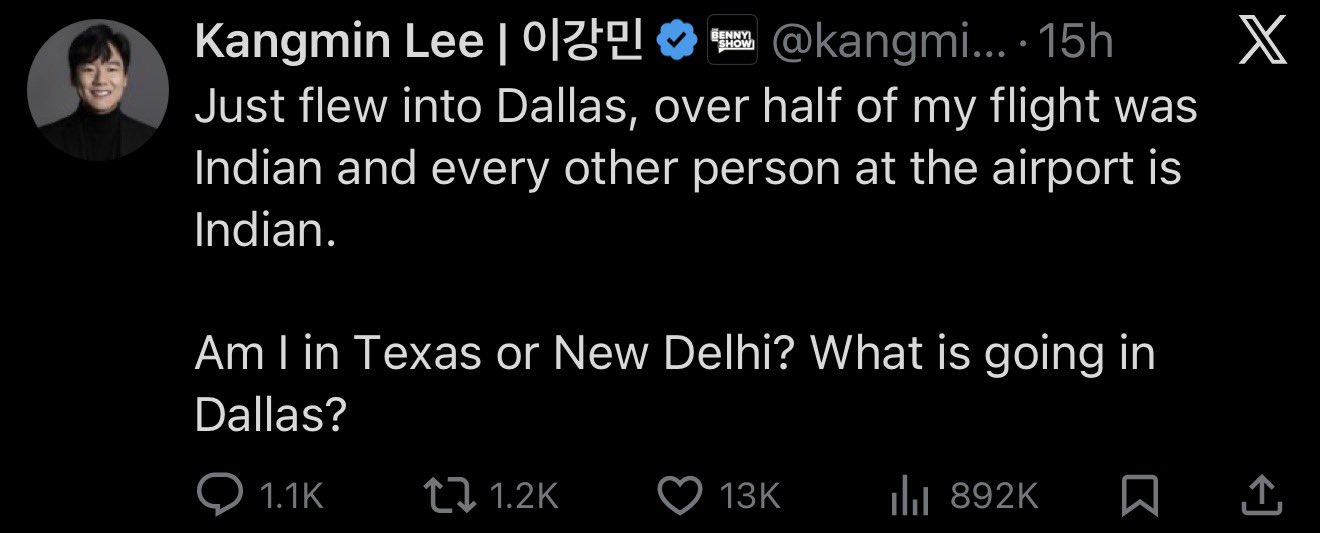This screenshot has height=533, width=1320.
Task: Like the tweet with heart icon
Action: [x=683, y=495]
